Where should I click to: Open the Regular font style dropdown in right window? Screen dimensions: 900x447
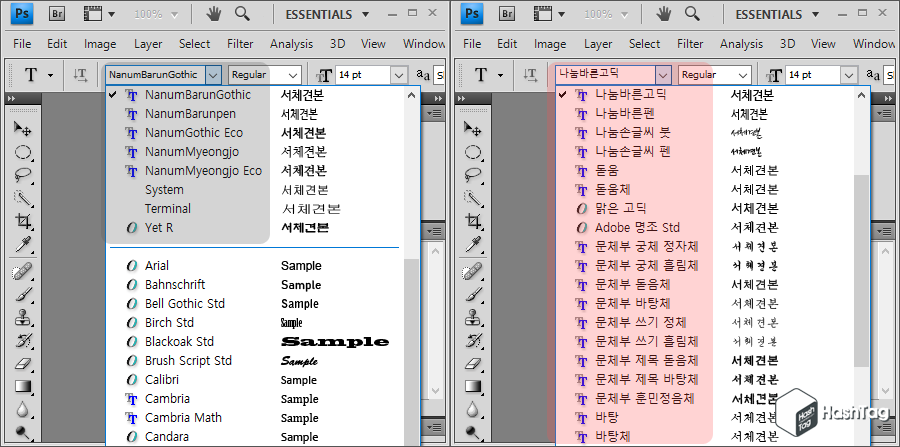click(x=743, y=75)
